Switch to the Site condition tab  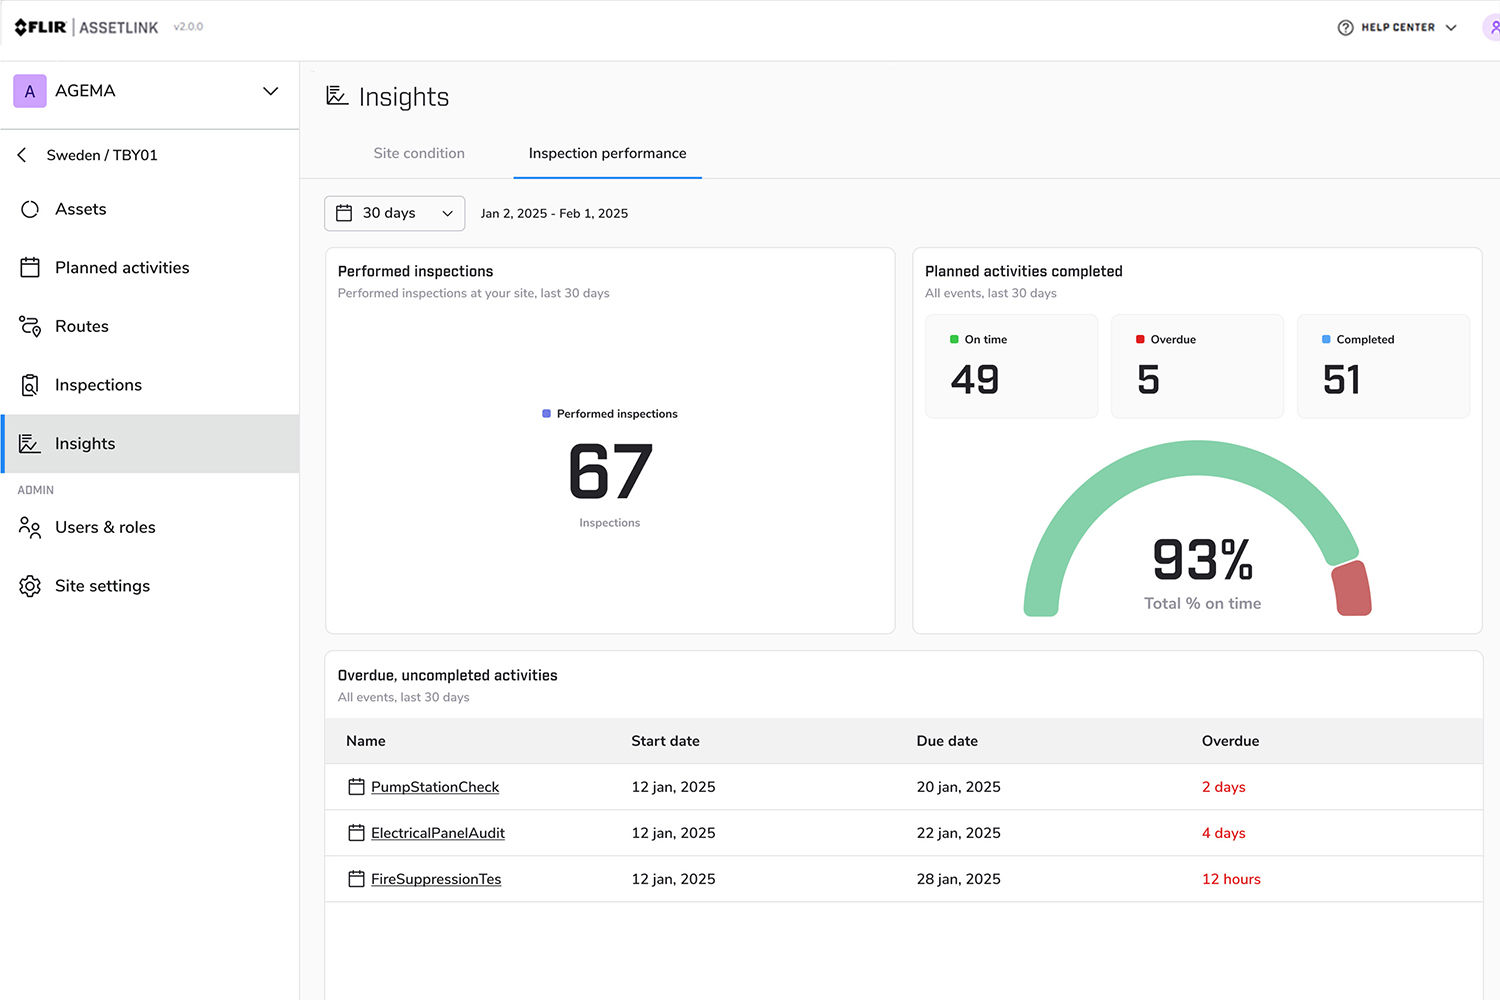419,153
